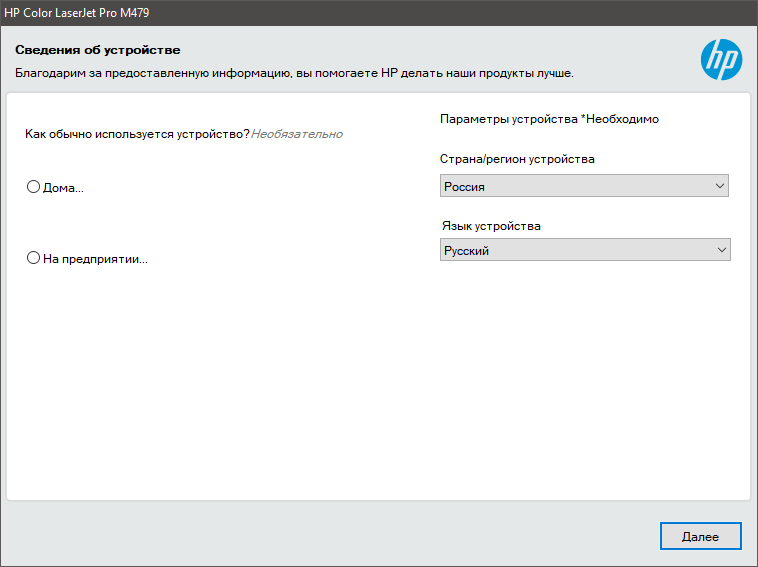Click the "Как обычно используется устройство?" question label
Screen dimensions: 758x567
click(x=137, y=134)
